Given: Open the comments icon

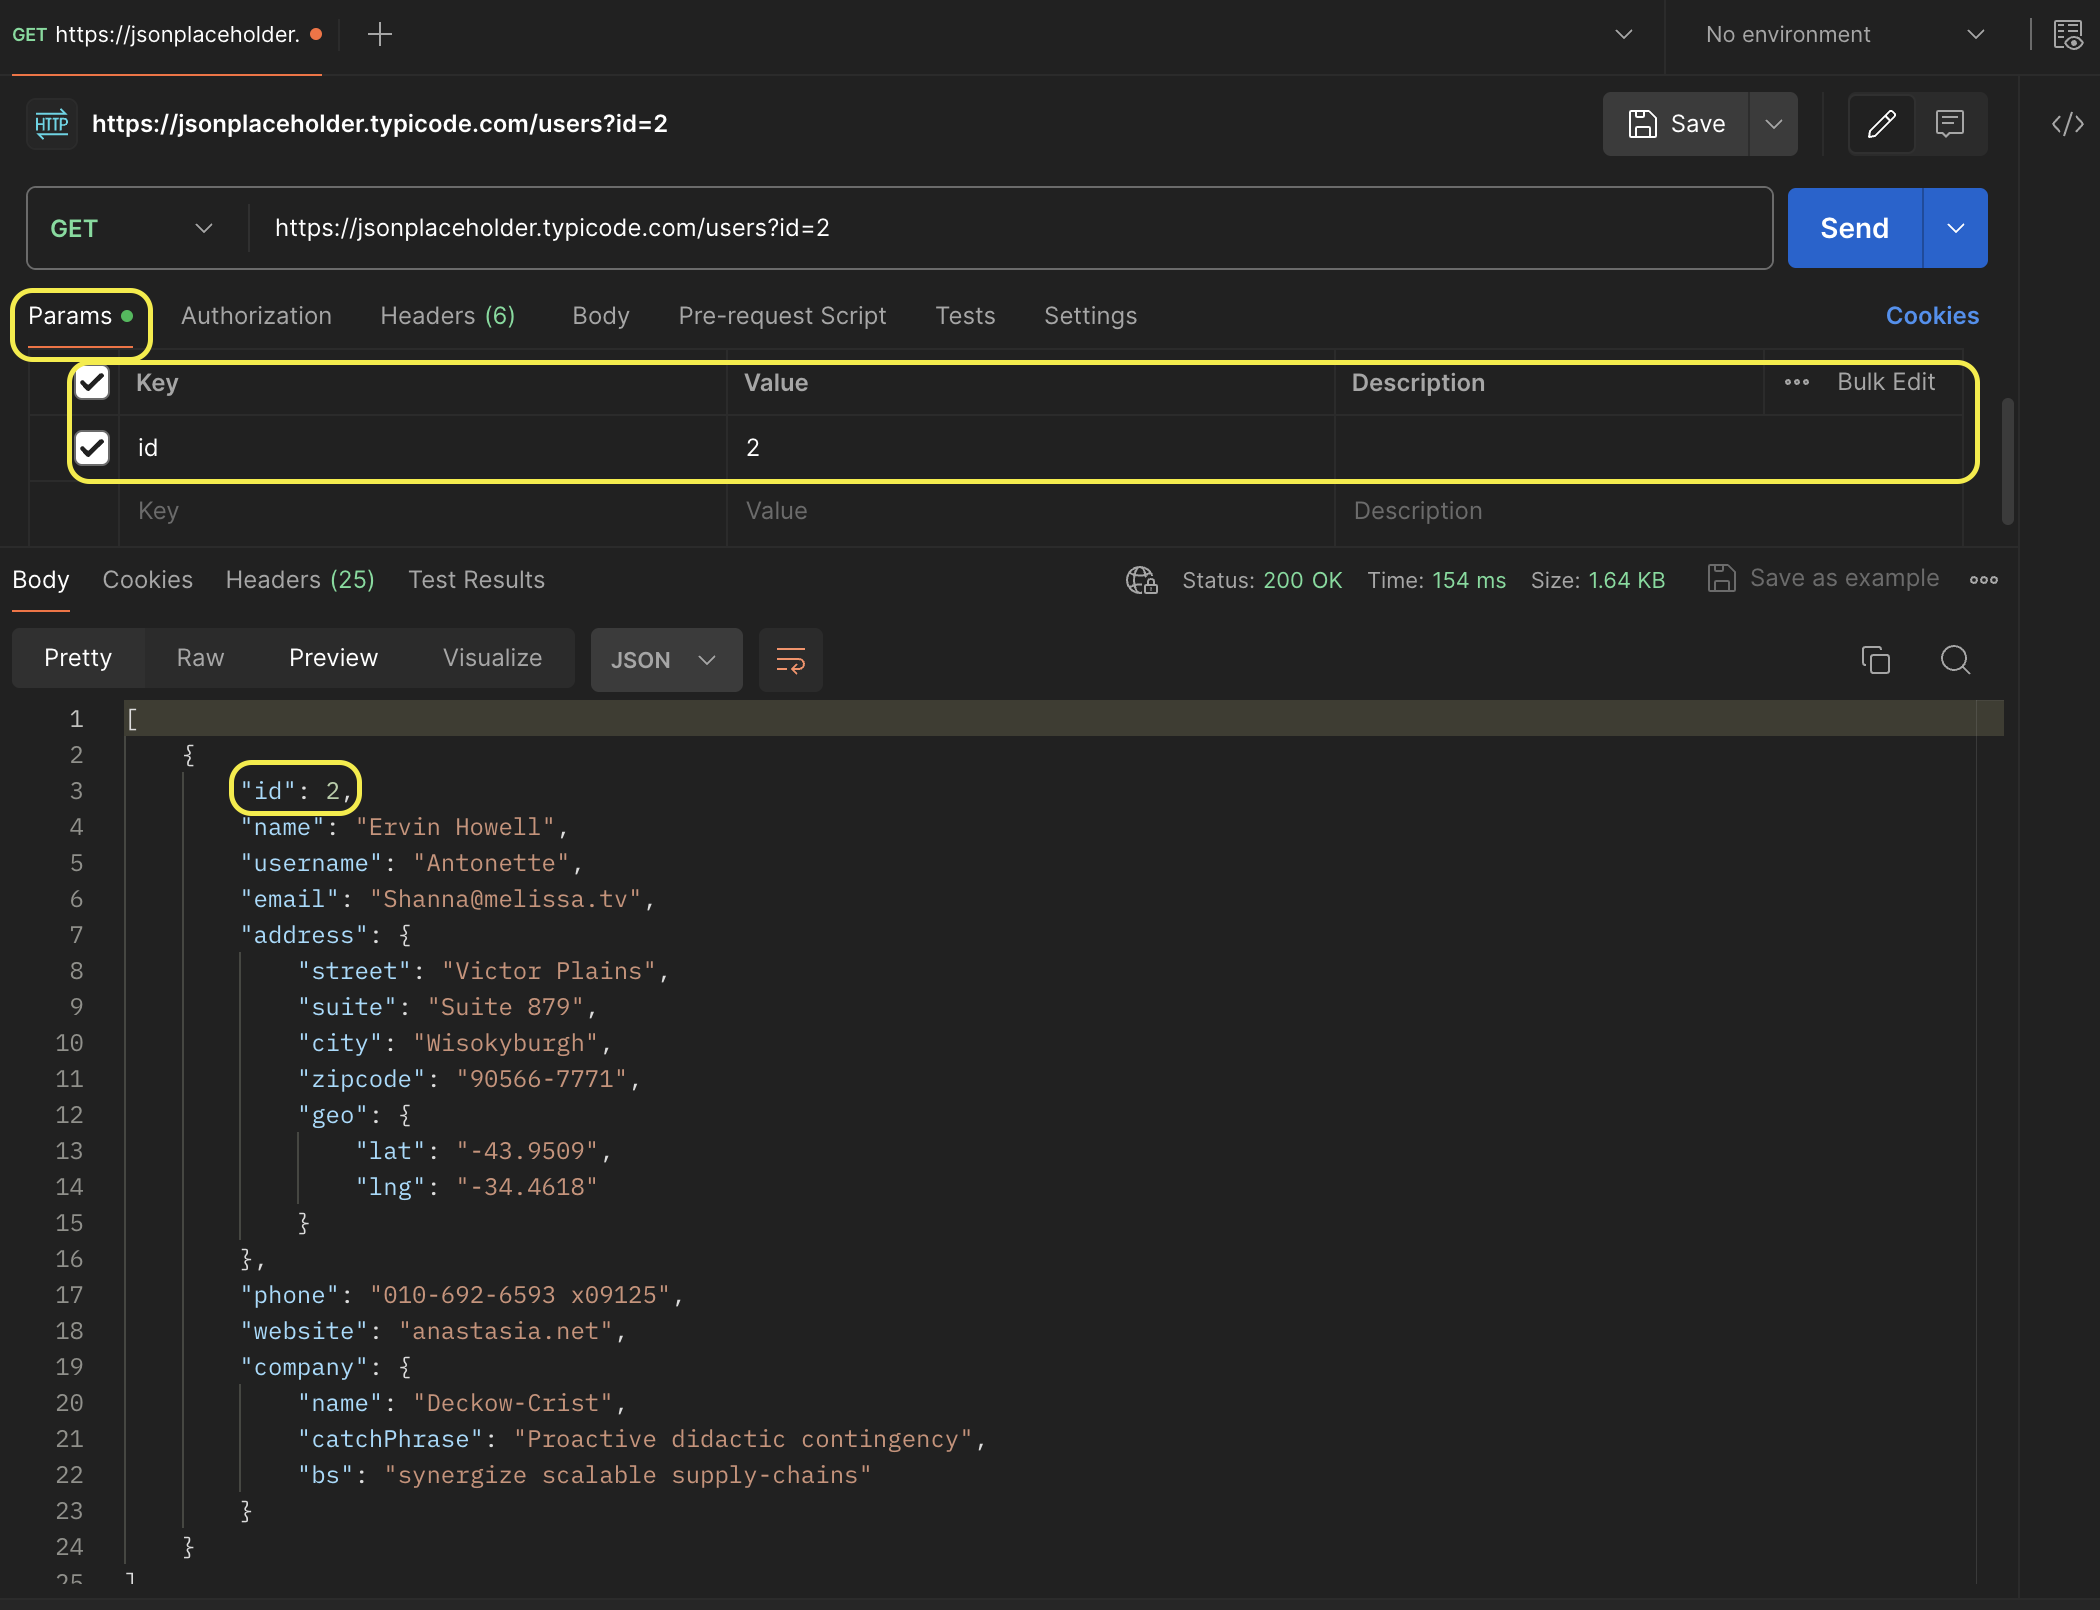Looking at the screenshot, I should (x=1949, y=124).
